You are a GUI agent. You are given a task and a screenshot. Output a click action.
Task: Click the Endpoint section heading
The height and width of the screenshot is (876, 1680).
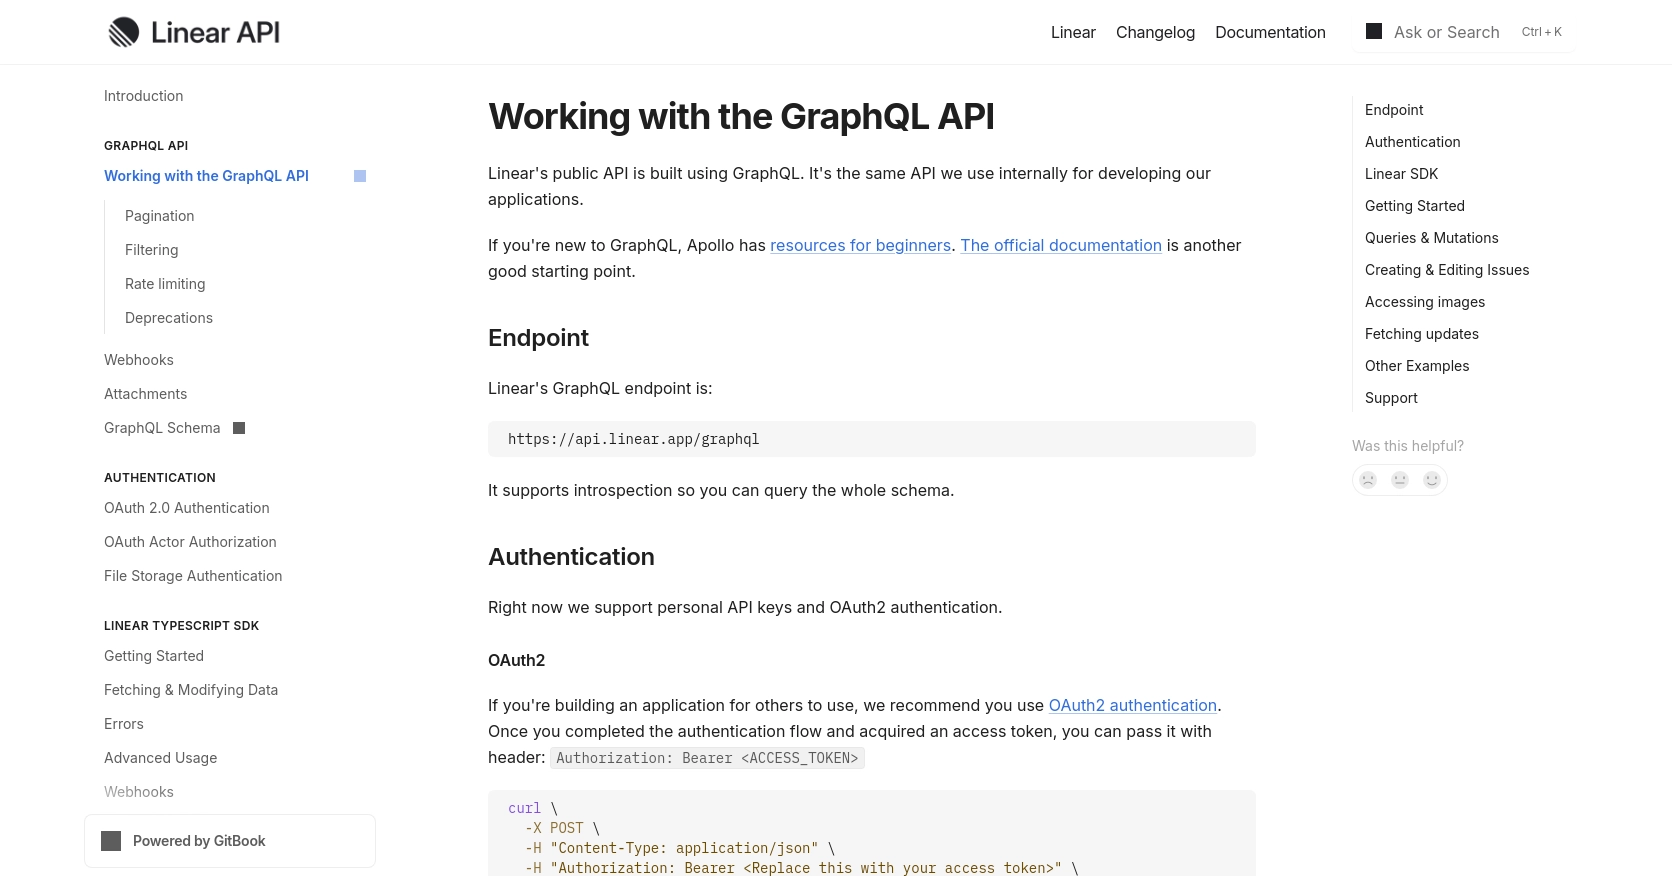pyautogui.click(x=538, y=338)
